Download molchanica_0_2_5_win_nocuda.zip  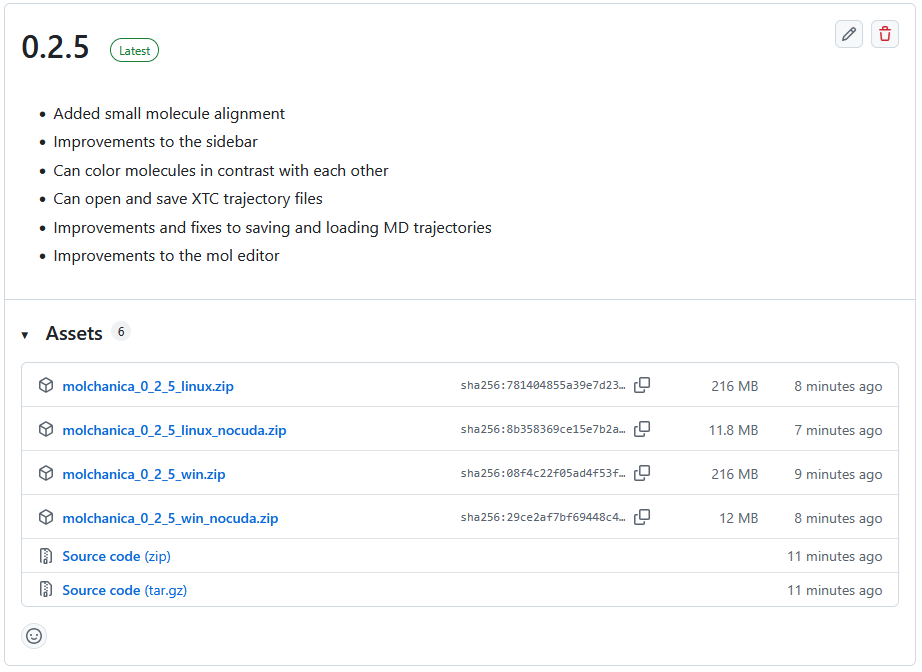tap(169, 517)
